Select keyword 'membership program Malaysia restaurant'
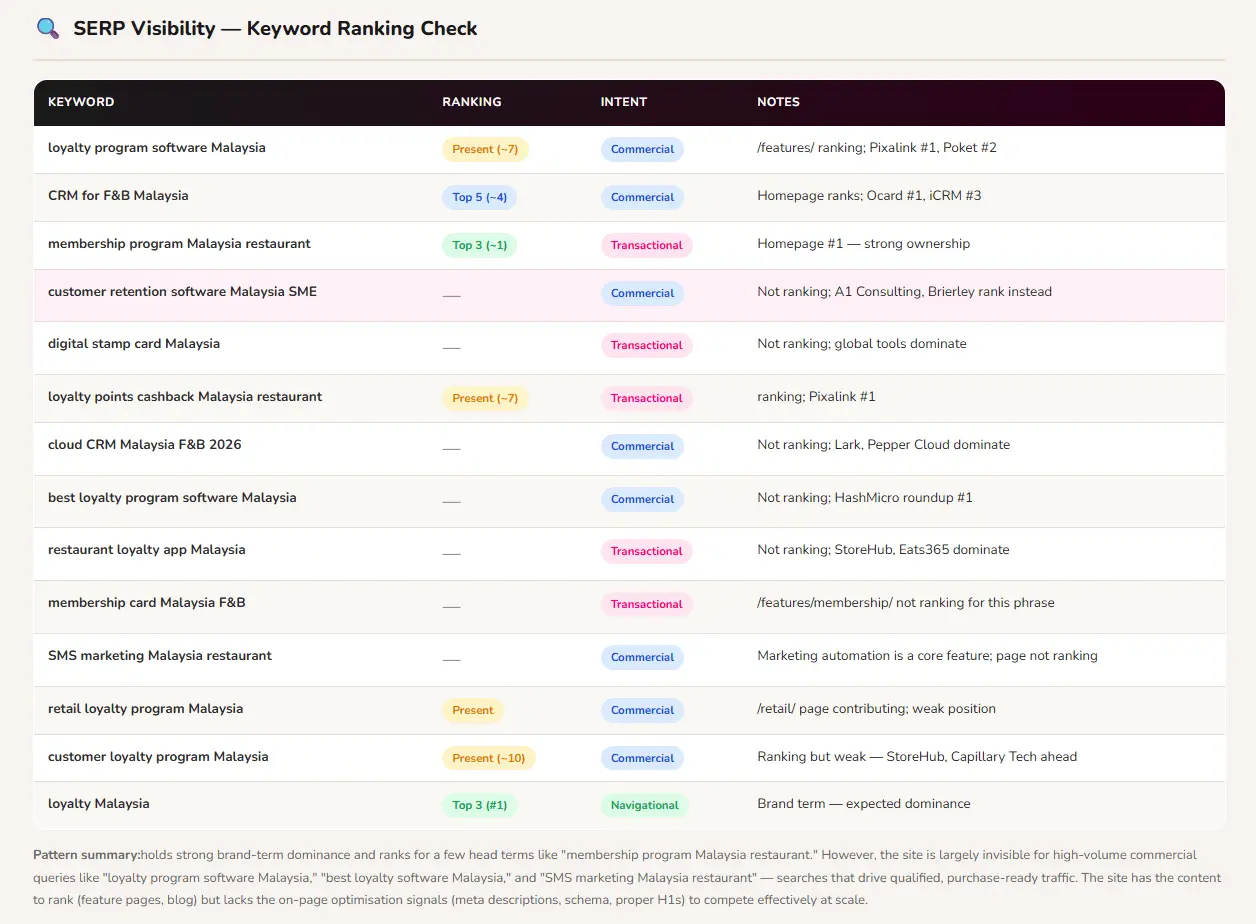 point(179,244)
